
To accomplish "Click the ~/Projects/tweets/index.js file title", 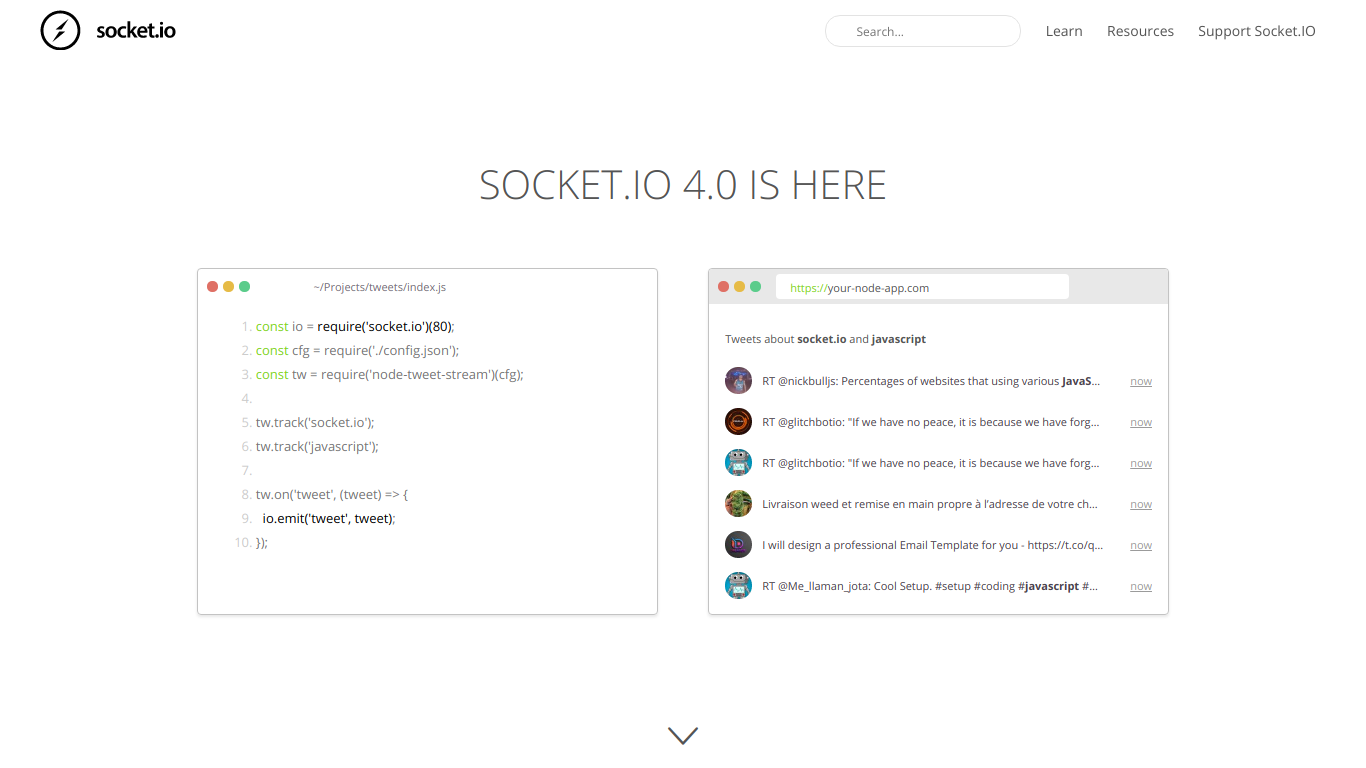I will (380, 287).
